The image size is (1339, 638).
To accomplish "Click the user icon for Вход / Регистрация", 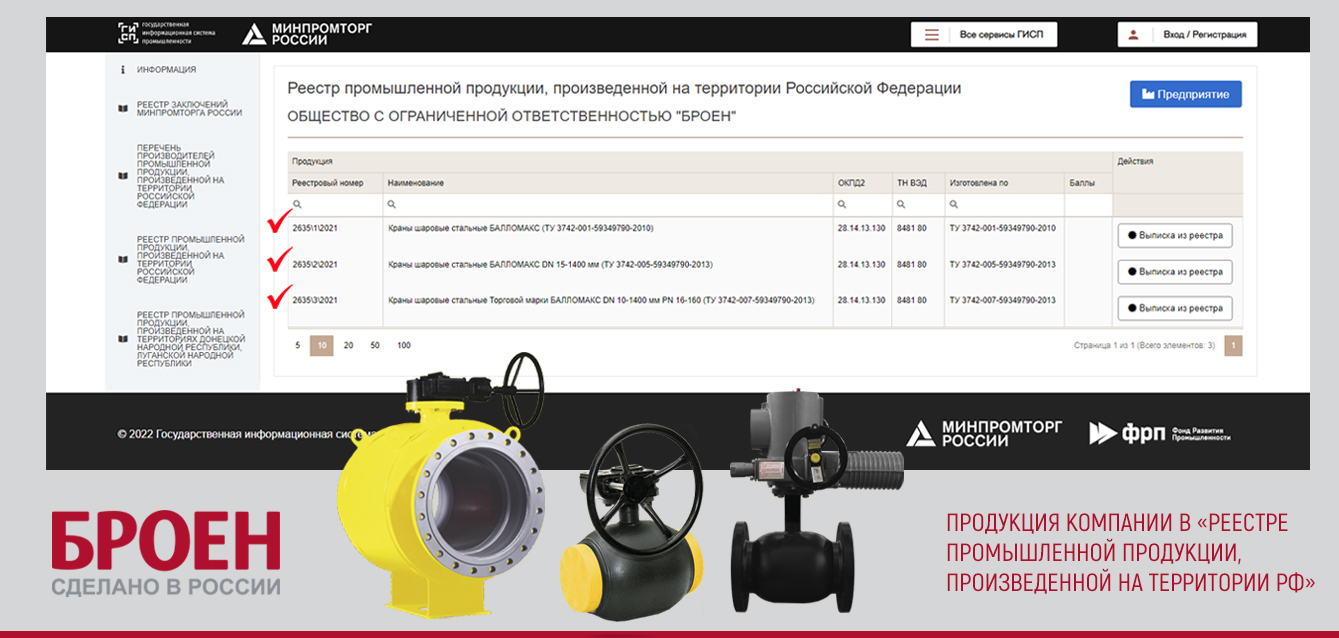I will tap(1133, 34).
